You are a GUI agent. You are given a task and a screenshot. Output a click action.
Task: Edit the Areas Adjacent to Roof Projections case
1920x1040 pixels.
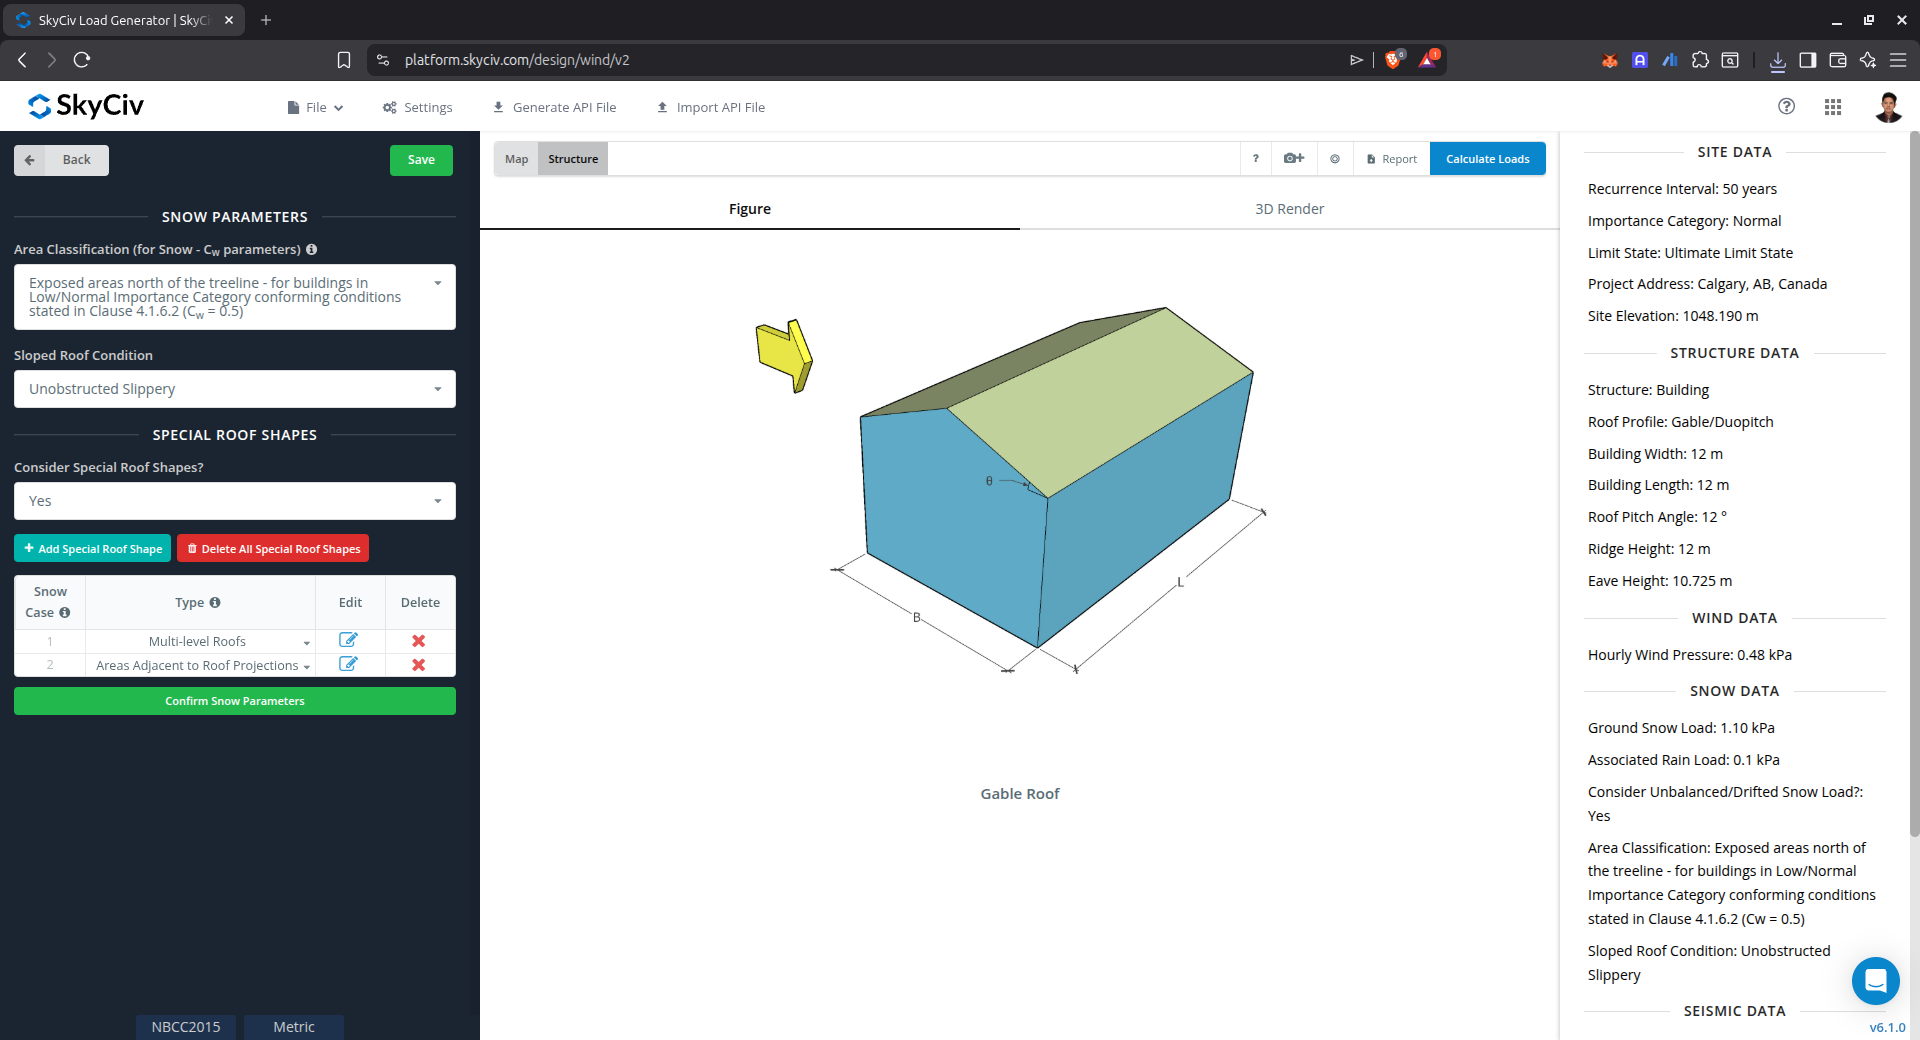click(348, 665)
